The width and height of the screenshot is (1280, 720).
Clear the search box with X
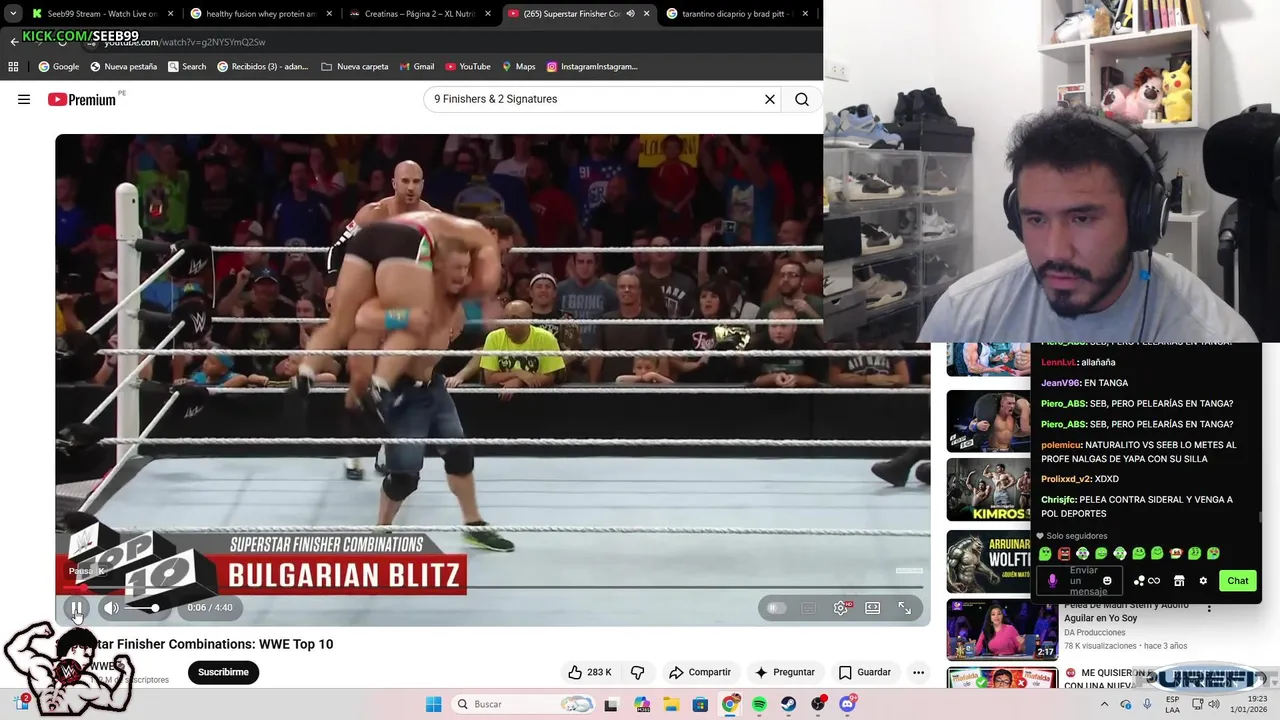coord(770,99)
